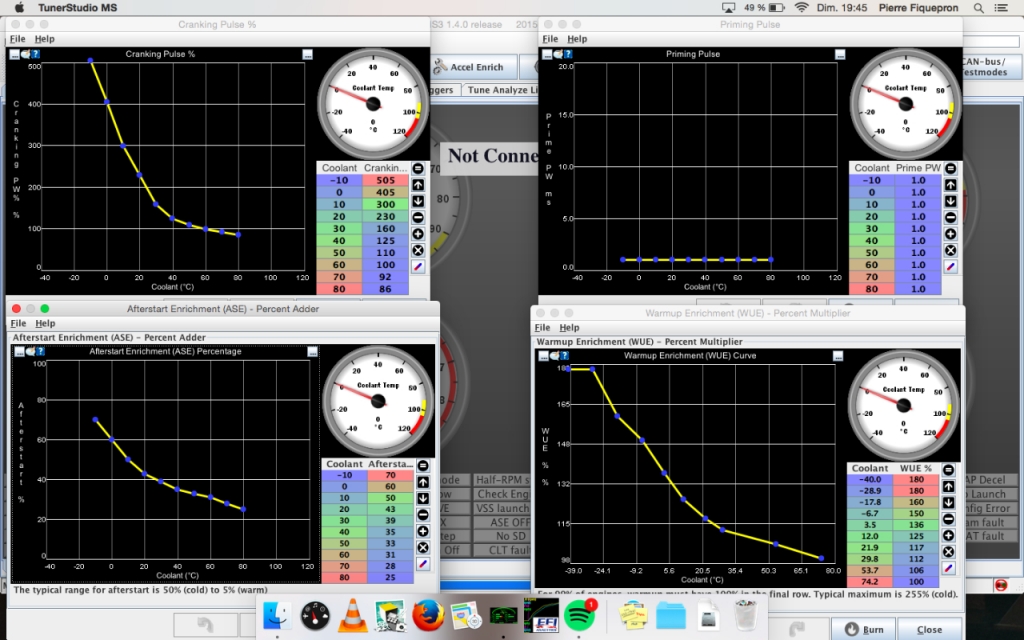Select WUE coolant cell -28.9
1024x640 pixels.
click(870, 490)
